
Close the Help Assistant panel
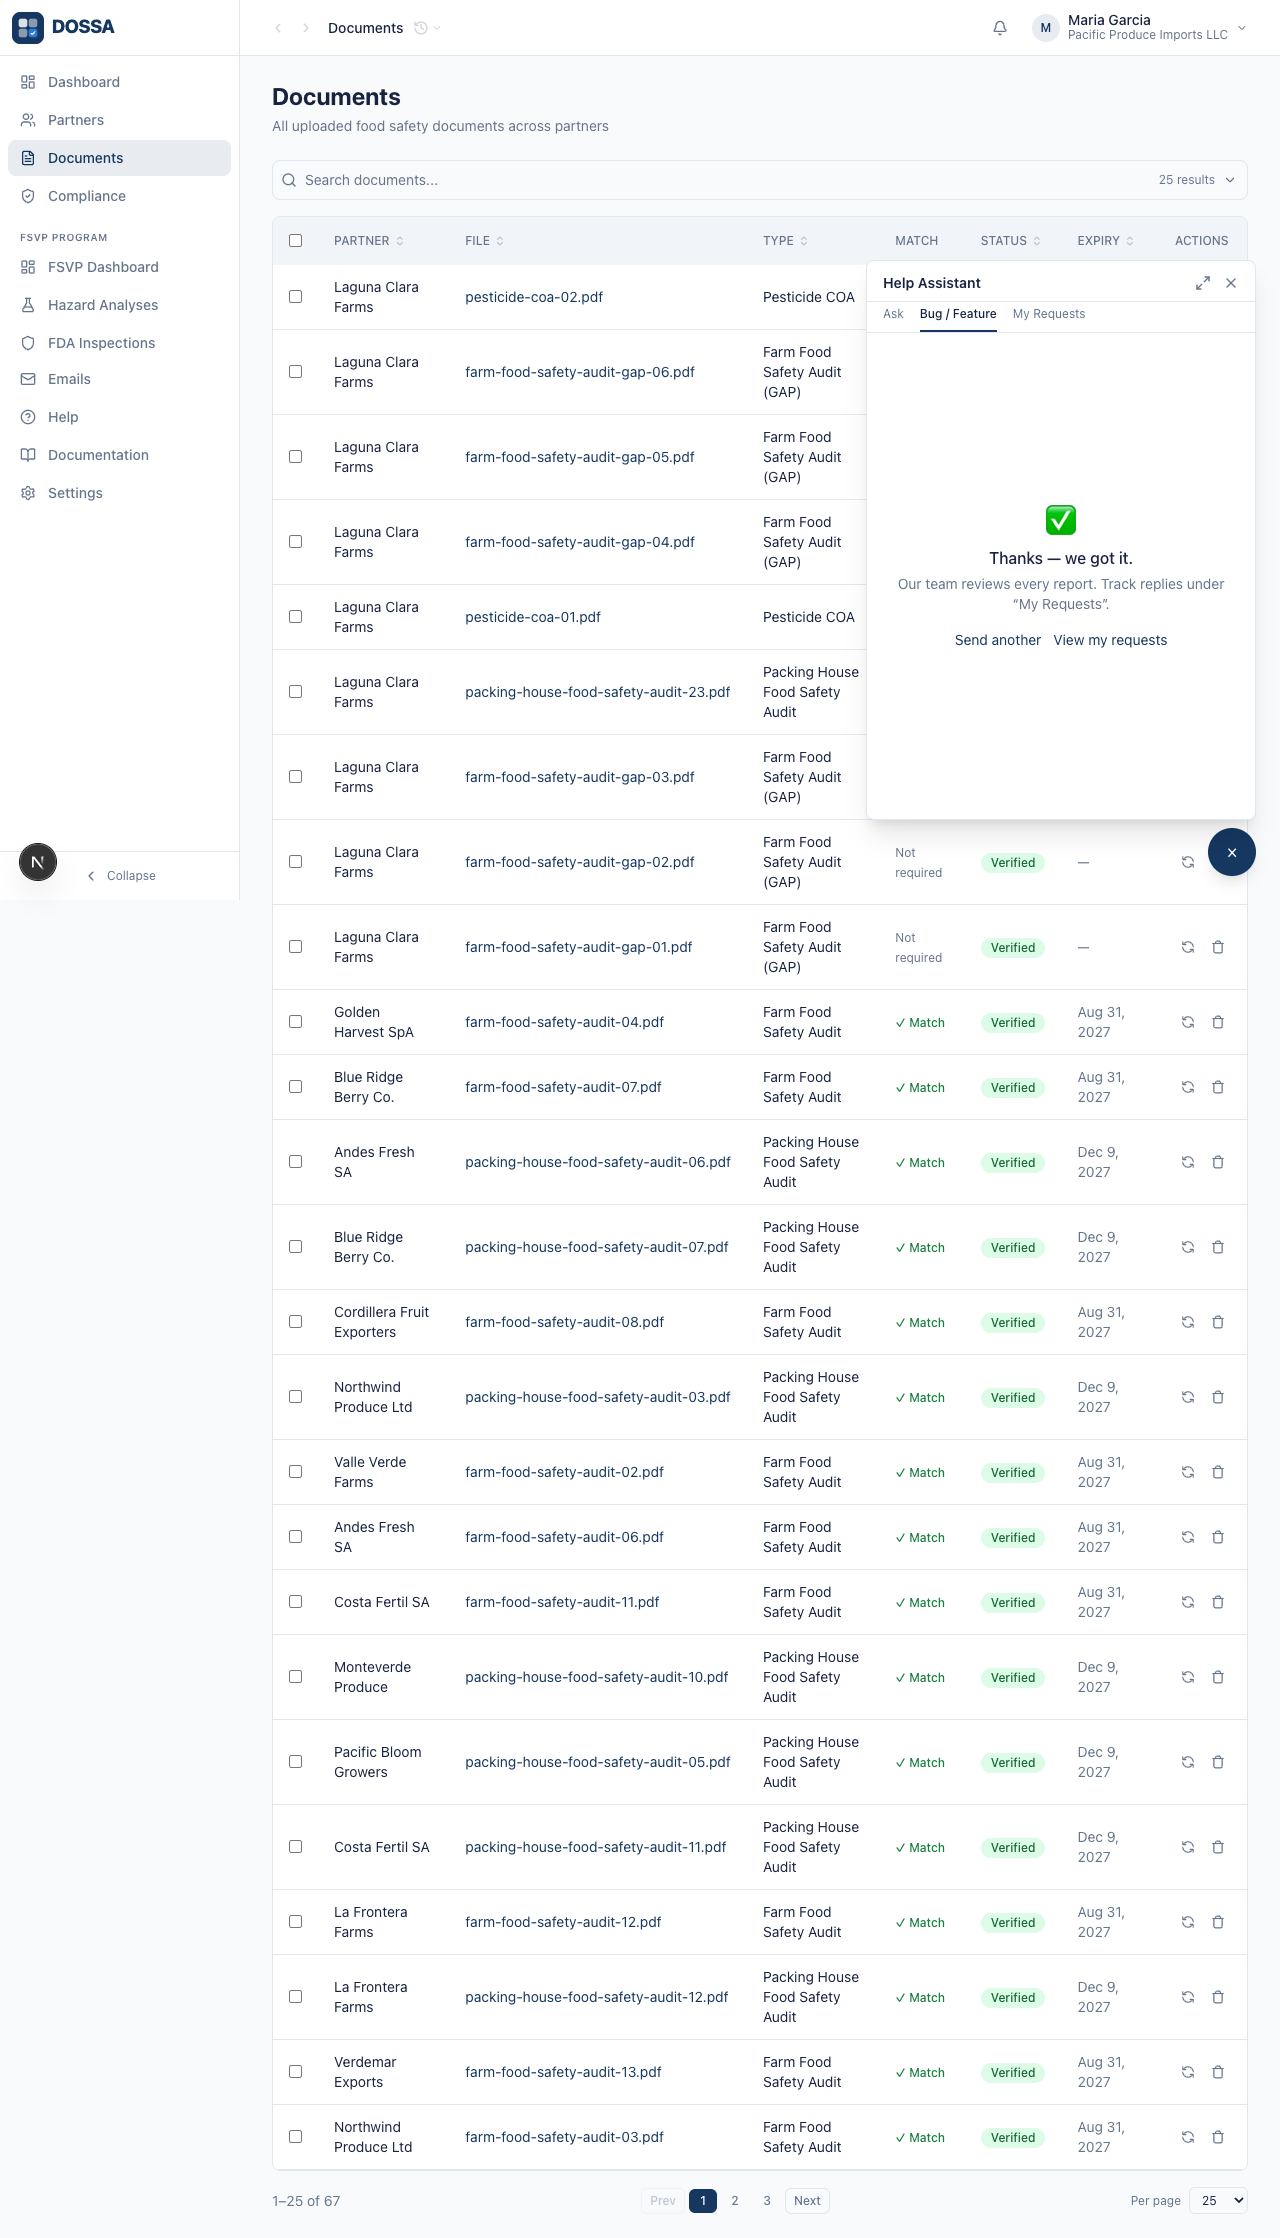click(1231, 283)
